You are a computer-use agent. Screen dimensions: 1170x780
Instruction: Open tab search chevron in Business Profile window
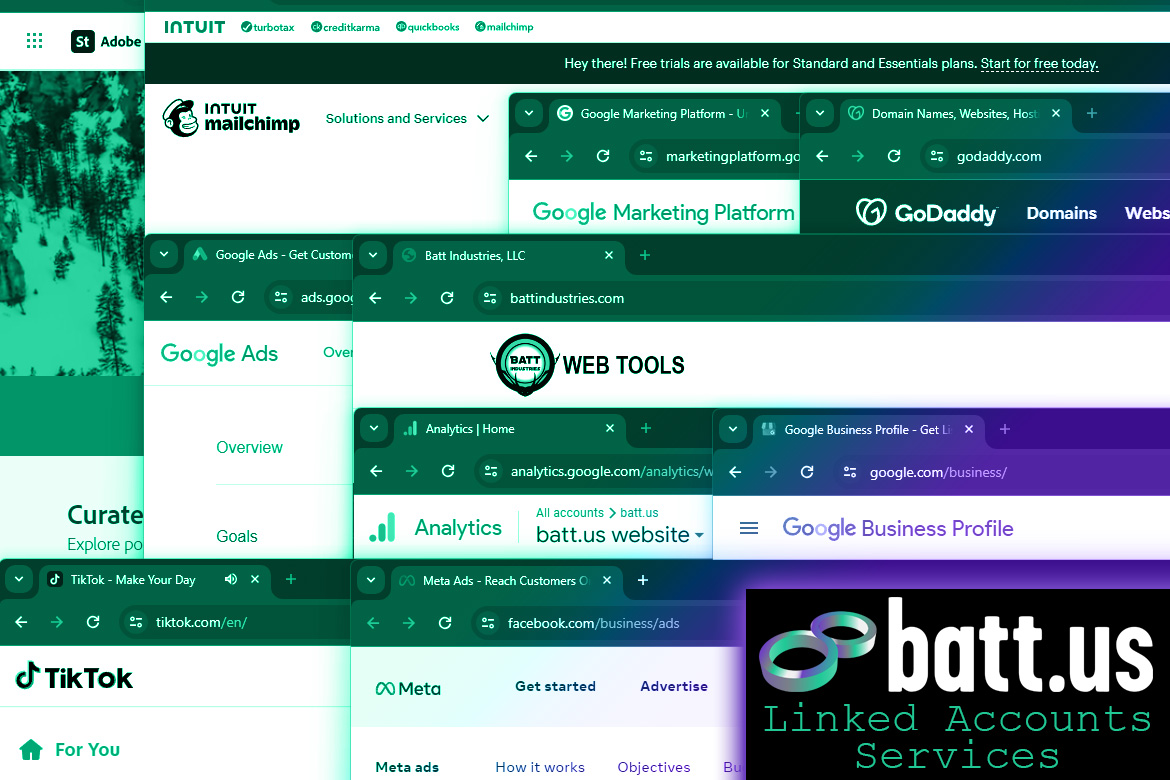tap(733, 429)
